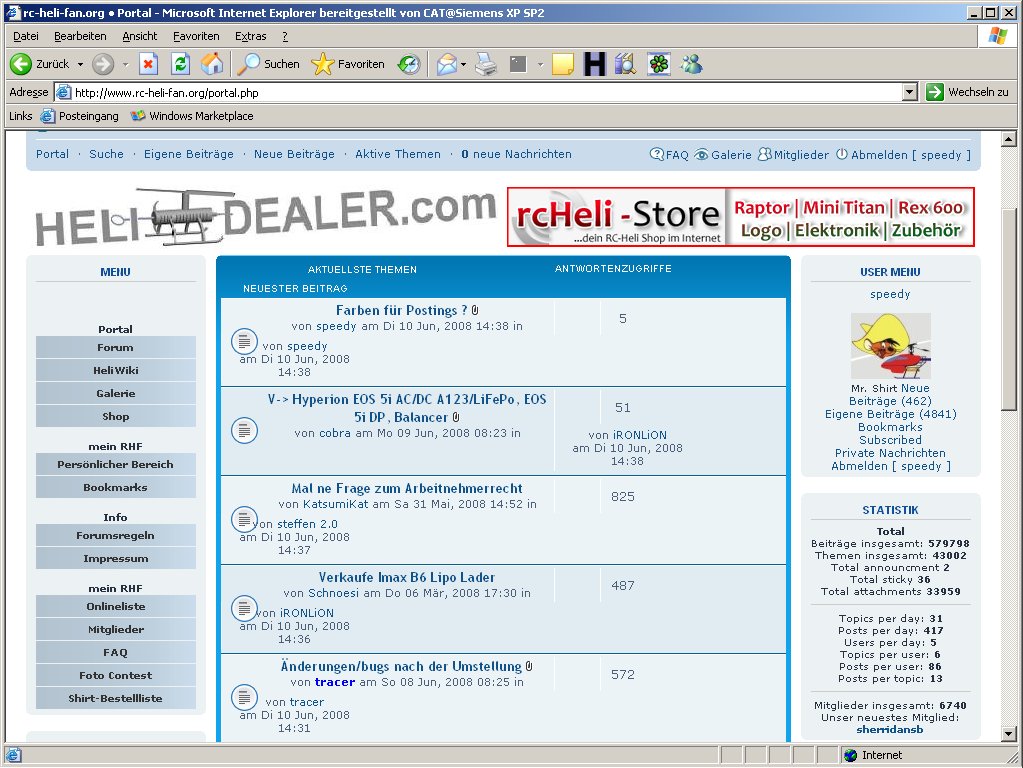
Task: Open the Ansicht menu
Action: click(x=140, y=37)
